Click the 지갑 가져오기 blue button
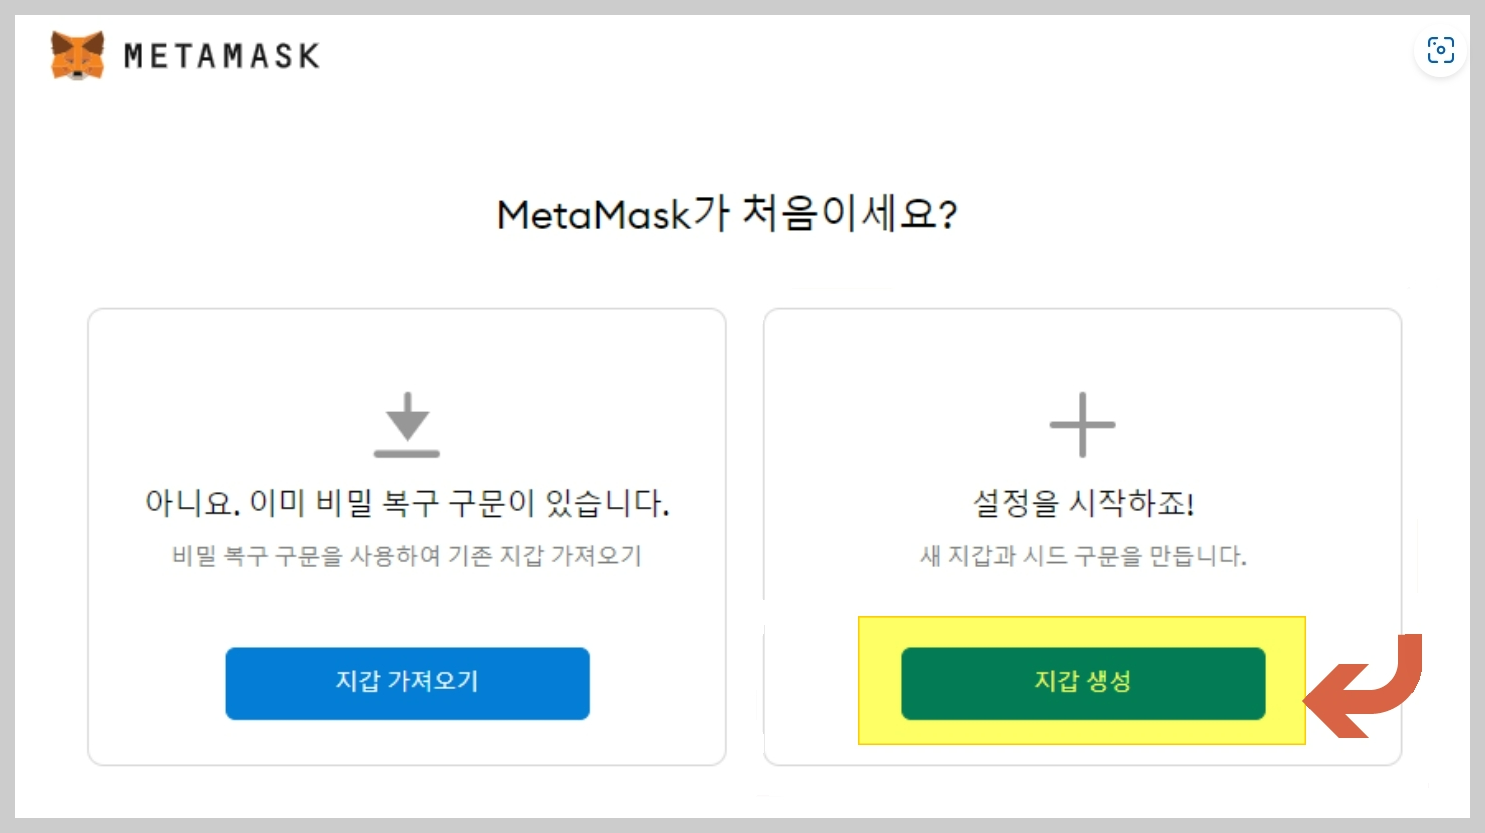Viewport: 1485px width, 833px height. pyautogui.click(x=406, y=683)
